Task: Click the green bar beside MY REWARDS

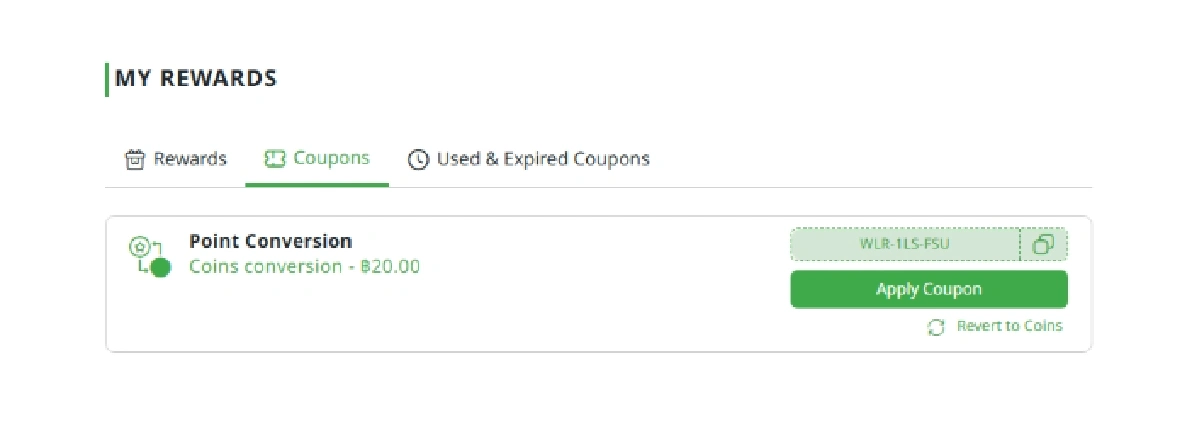Action: [x=107, y=79]
